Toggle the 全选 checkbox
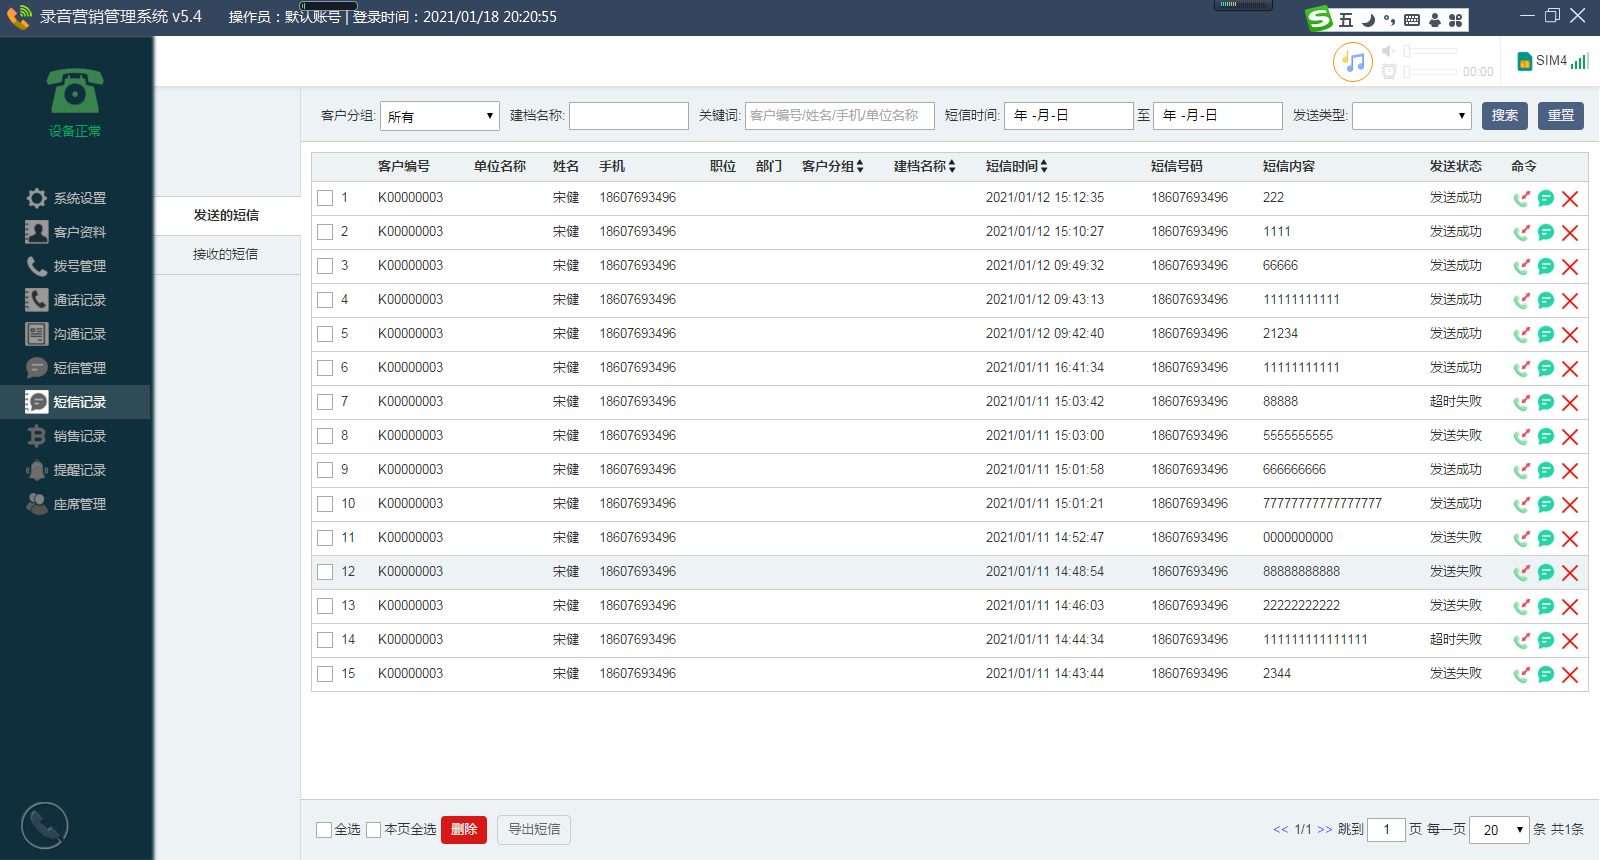This screenshot has width=1600, height=860. [324, 830]
